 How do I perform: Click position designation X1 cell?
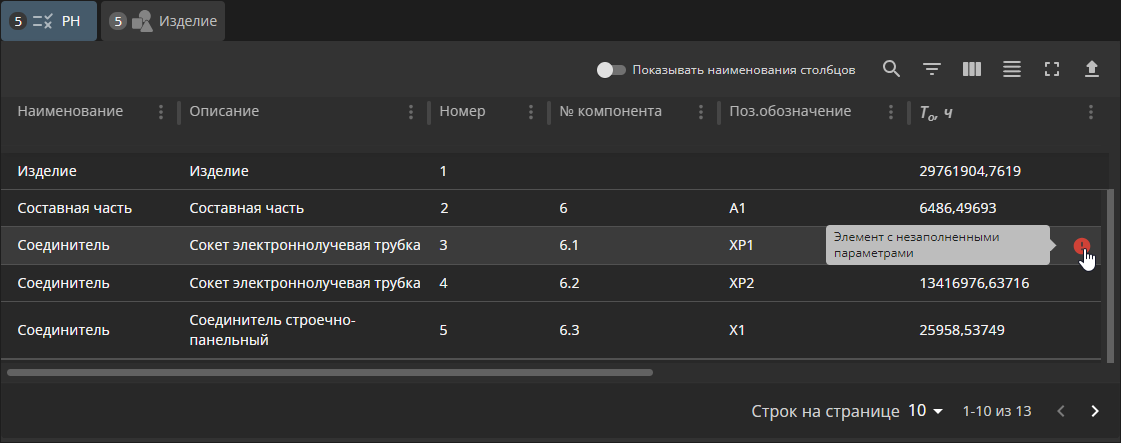tap(737, 330)
